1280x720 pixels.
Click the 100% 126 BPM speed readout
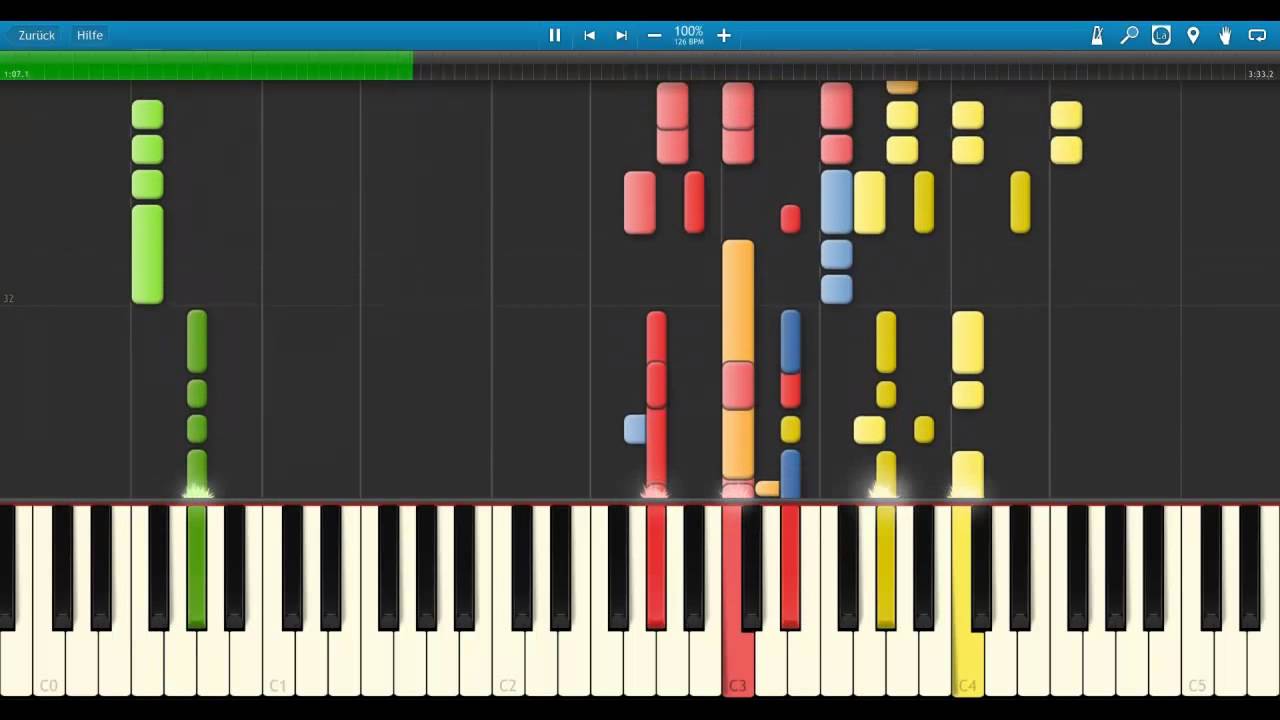(x=689, y=35)
